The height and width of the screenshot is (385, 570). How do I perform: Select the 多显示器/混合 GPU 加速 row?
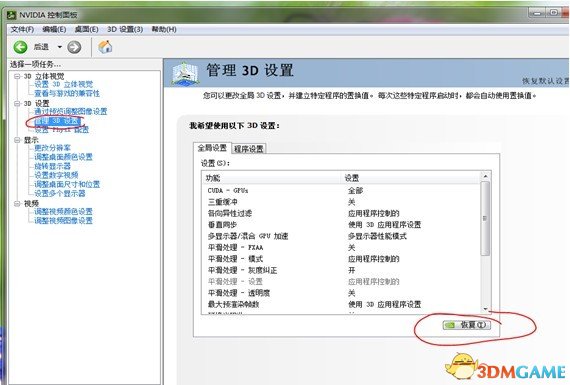[x=341, y=236]
